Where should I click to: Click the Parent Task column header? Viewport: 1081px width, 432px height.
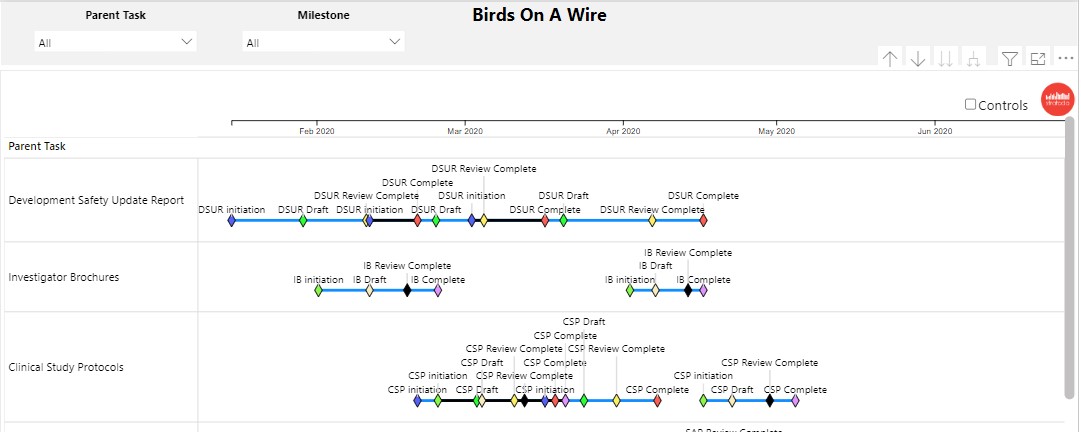point(37,146)
